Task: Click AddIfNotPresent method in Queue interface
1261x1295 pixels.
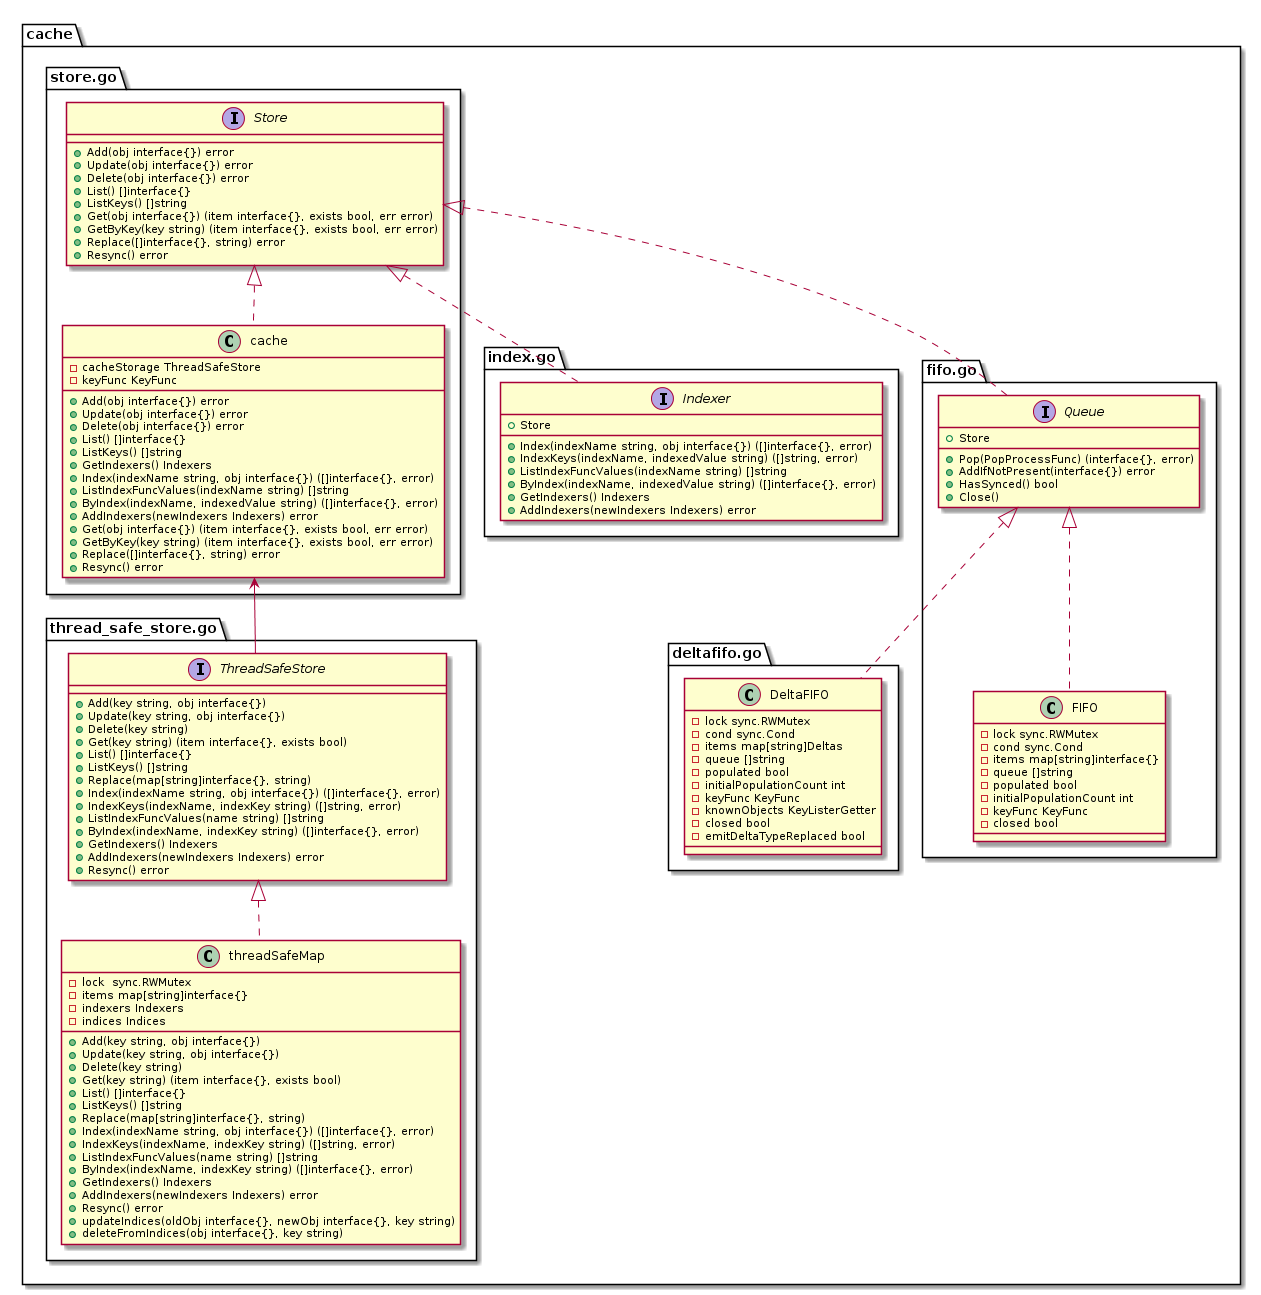Action: [x=1056, y=472]
